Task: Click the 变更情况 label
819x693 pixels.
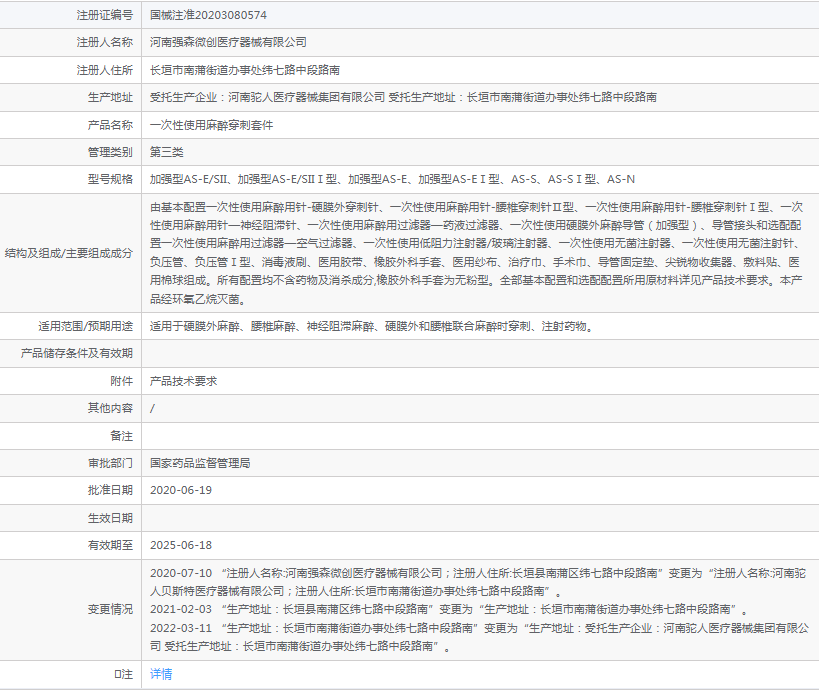Action: 110,609
